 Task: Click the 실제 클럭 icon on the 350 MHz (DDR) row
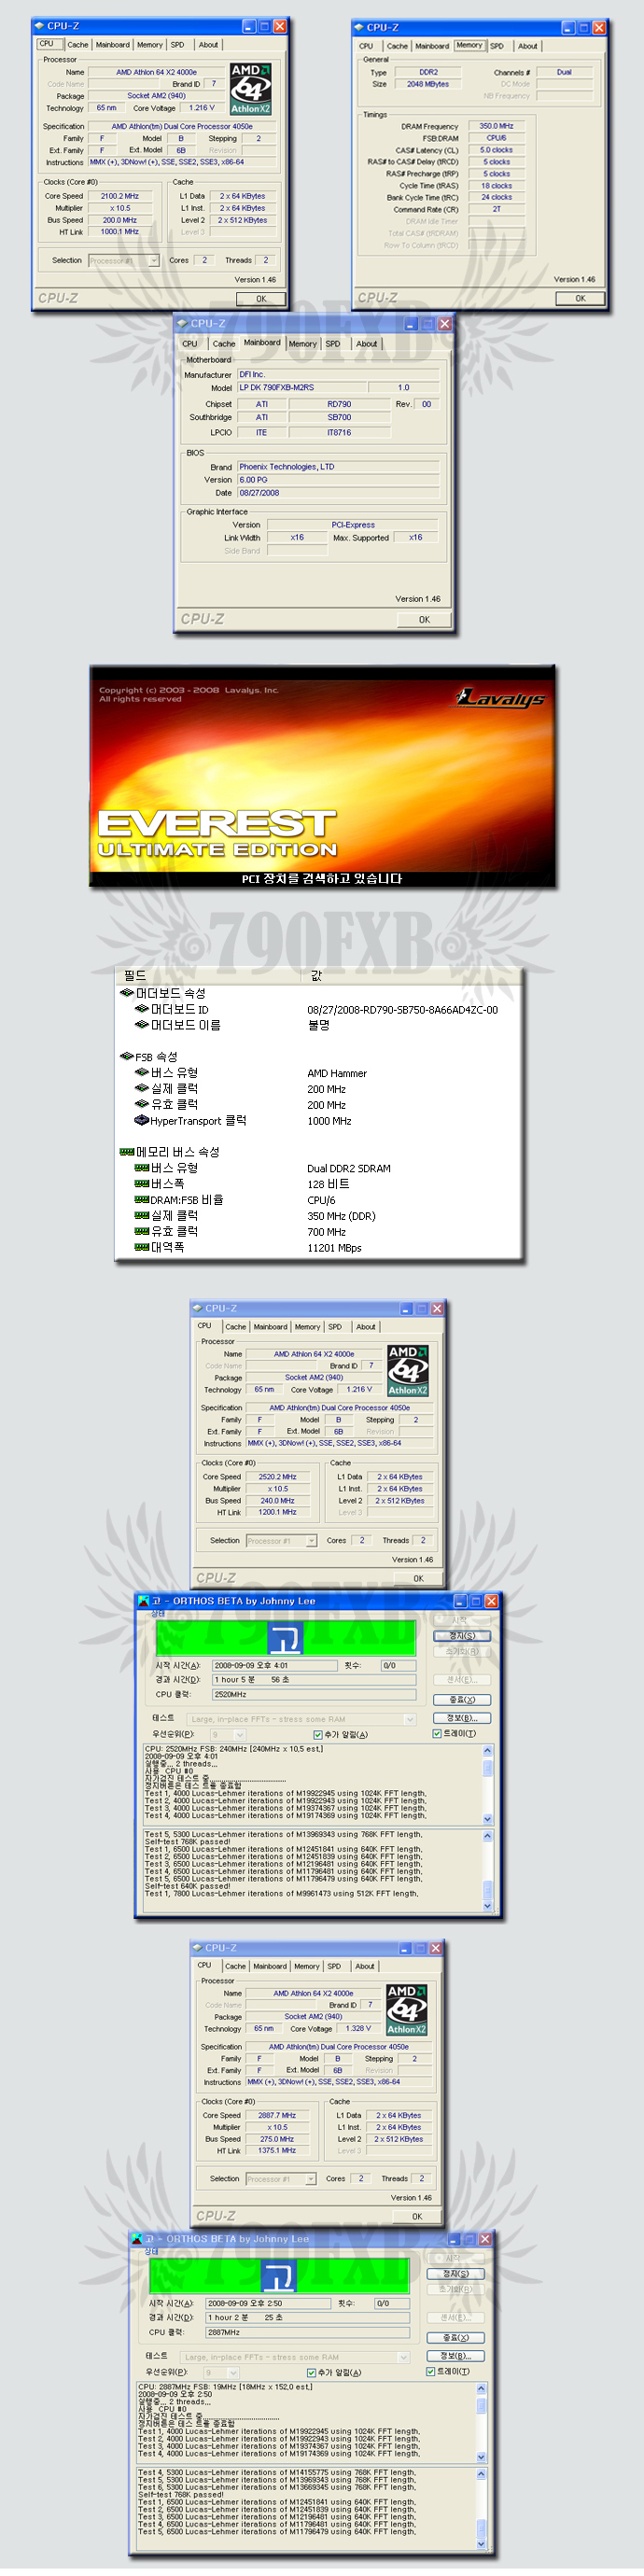[142, 1215]
